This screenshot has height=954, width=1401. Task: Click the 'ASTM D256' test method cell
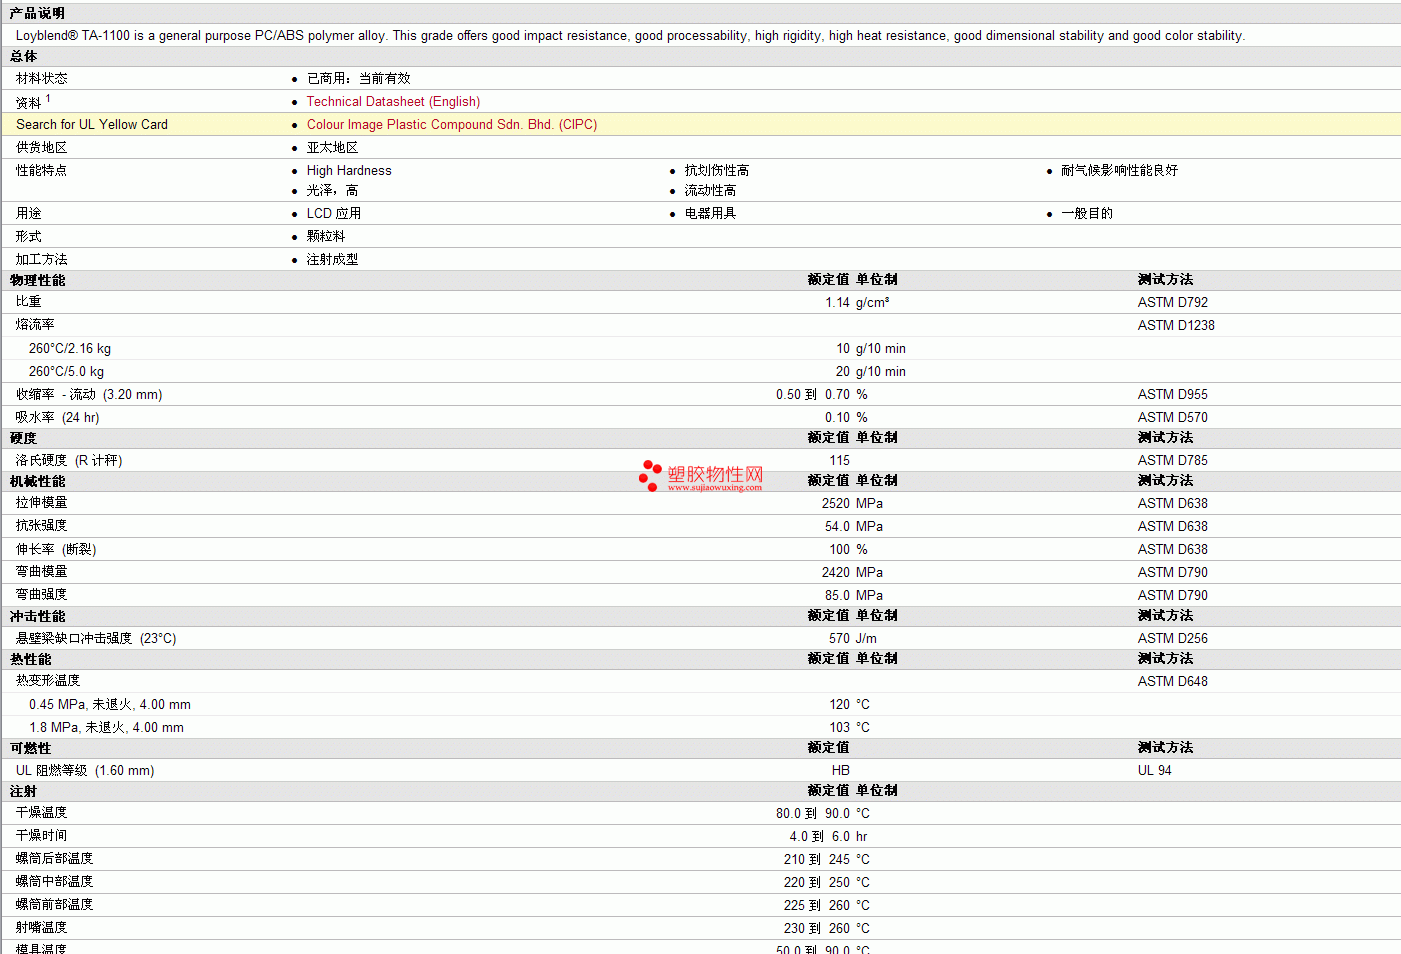[1173, 639]
